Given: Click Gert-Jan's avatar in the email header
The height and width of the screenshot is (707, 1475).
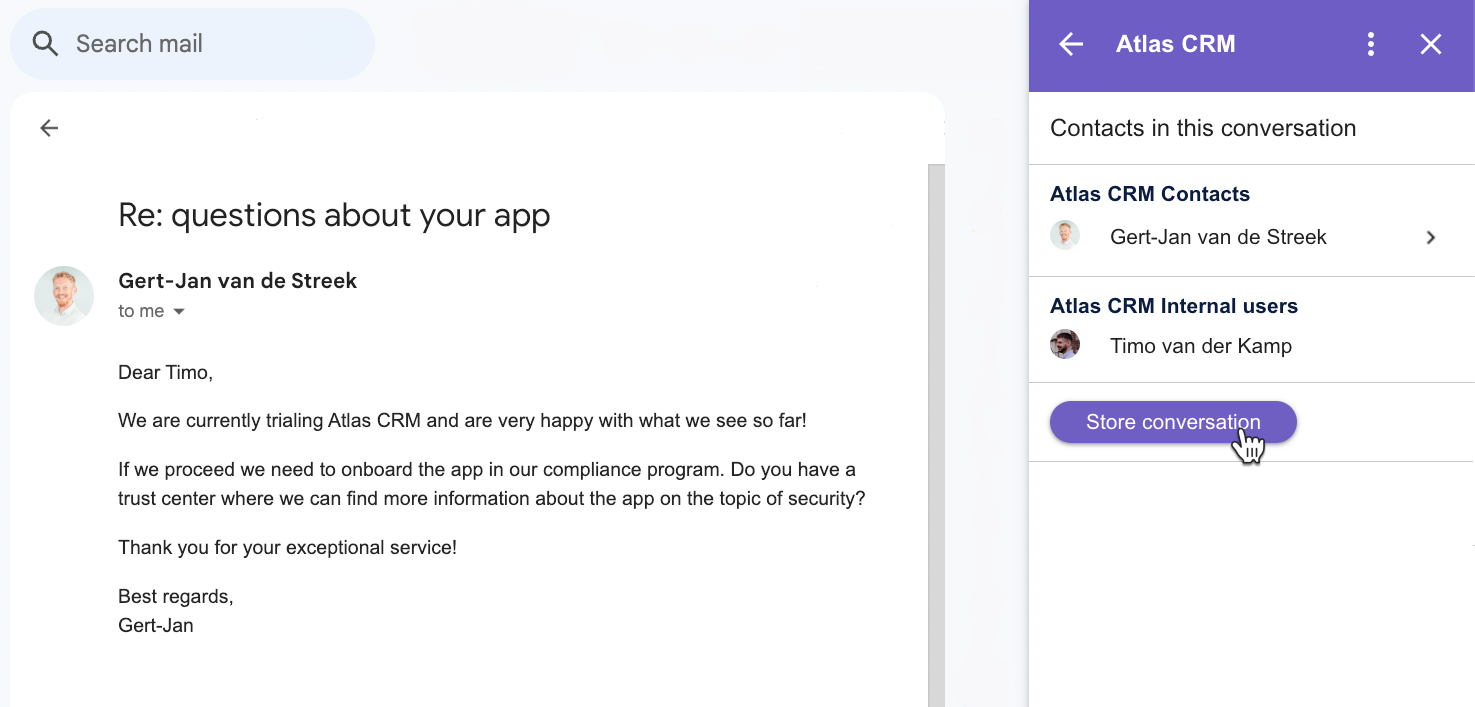Looking at the screenshot, I should tap(64, 296).
